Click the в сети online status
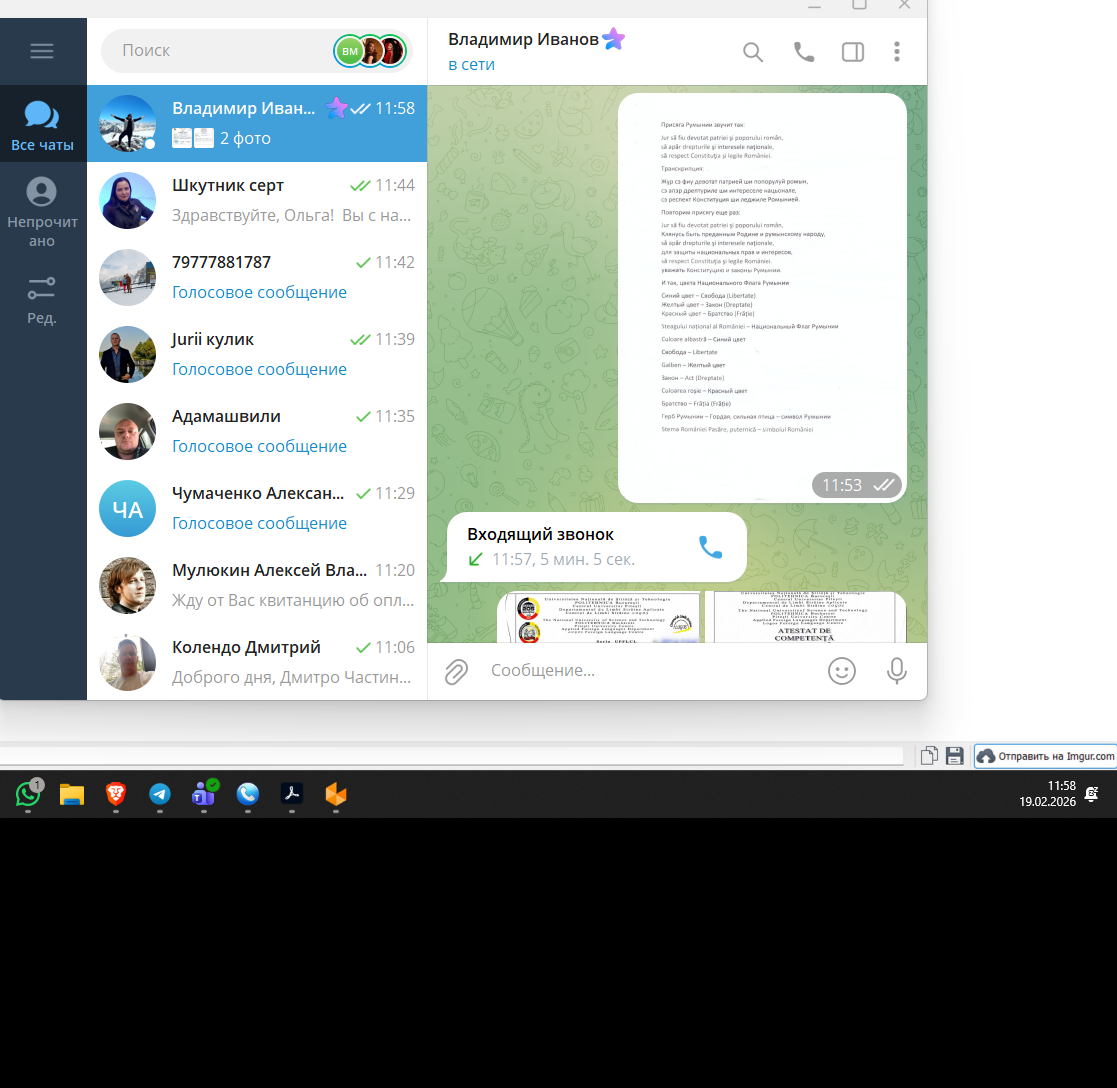1117x1088 pixels. coord(471,65)
